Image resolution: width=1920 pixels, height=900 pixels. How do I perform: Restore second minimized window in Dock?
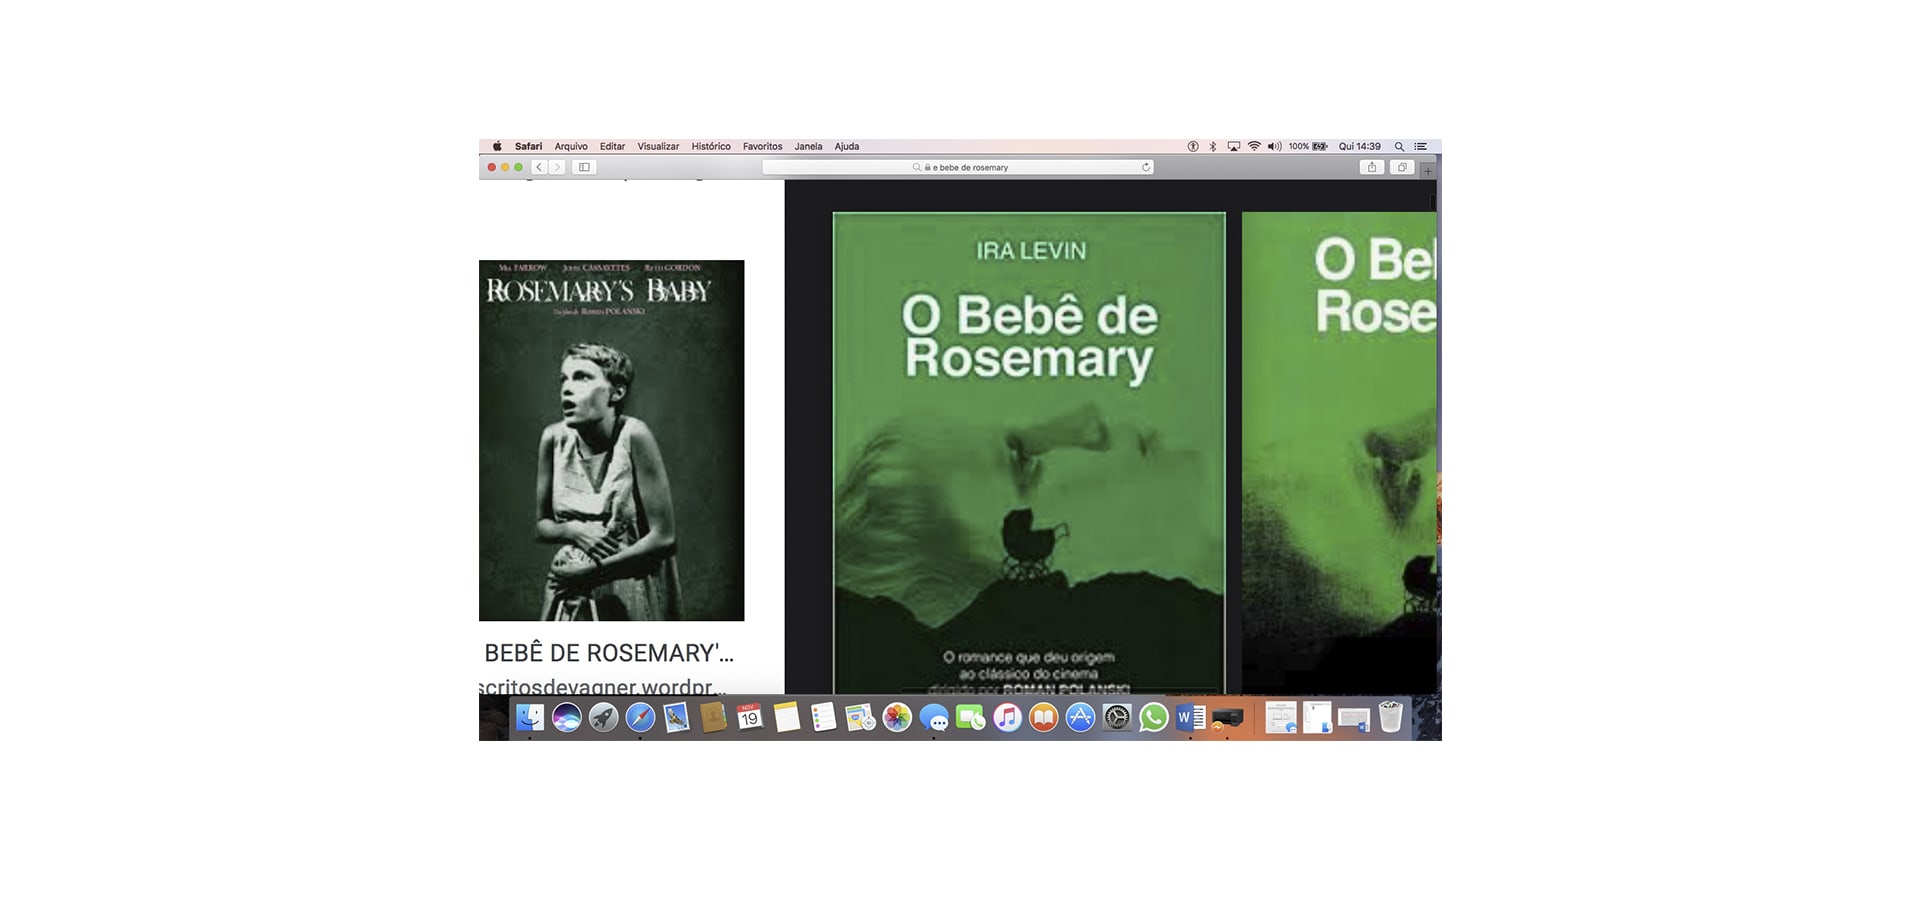1317,717
